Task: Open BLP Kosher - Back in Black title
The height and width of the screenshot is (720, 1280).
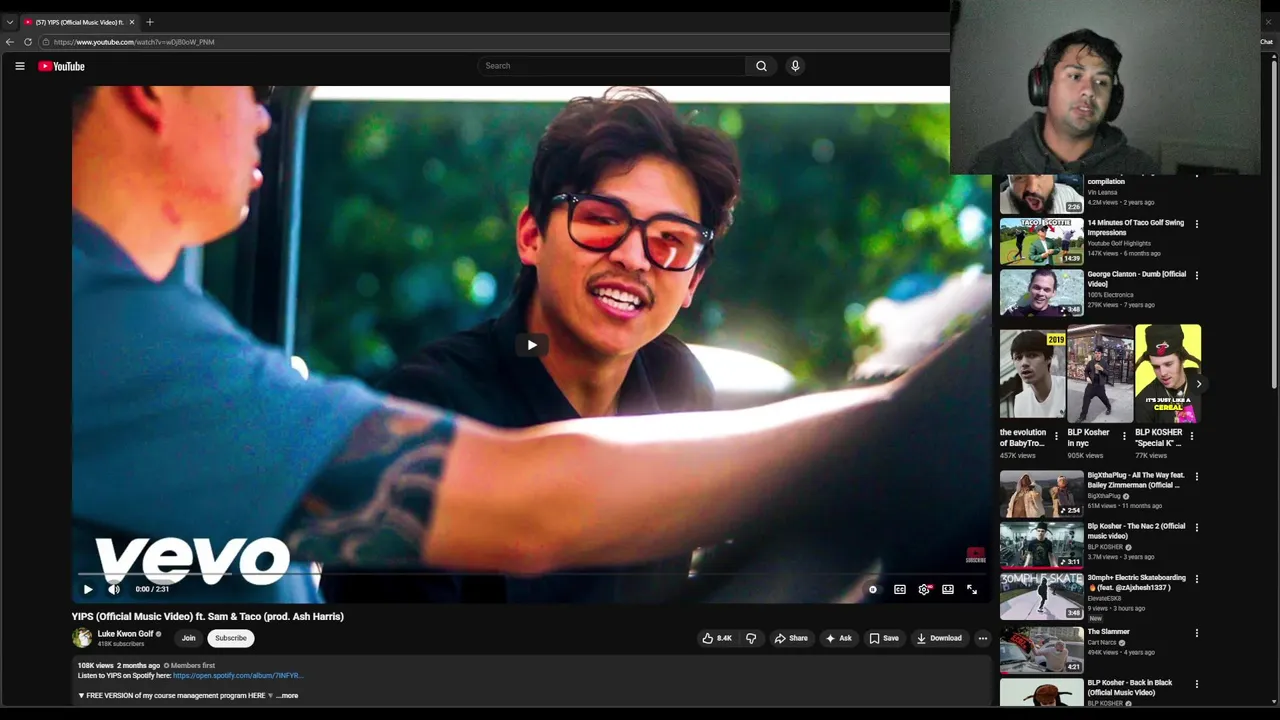Action: point(1130,688)
